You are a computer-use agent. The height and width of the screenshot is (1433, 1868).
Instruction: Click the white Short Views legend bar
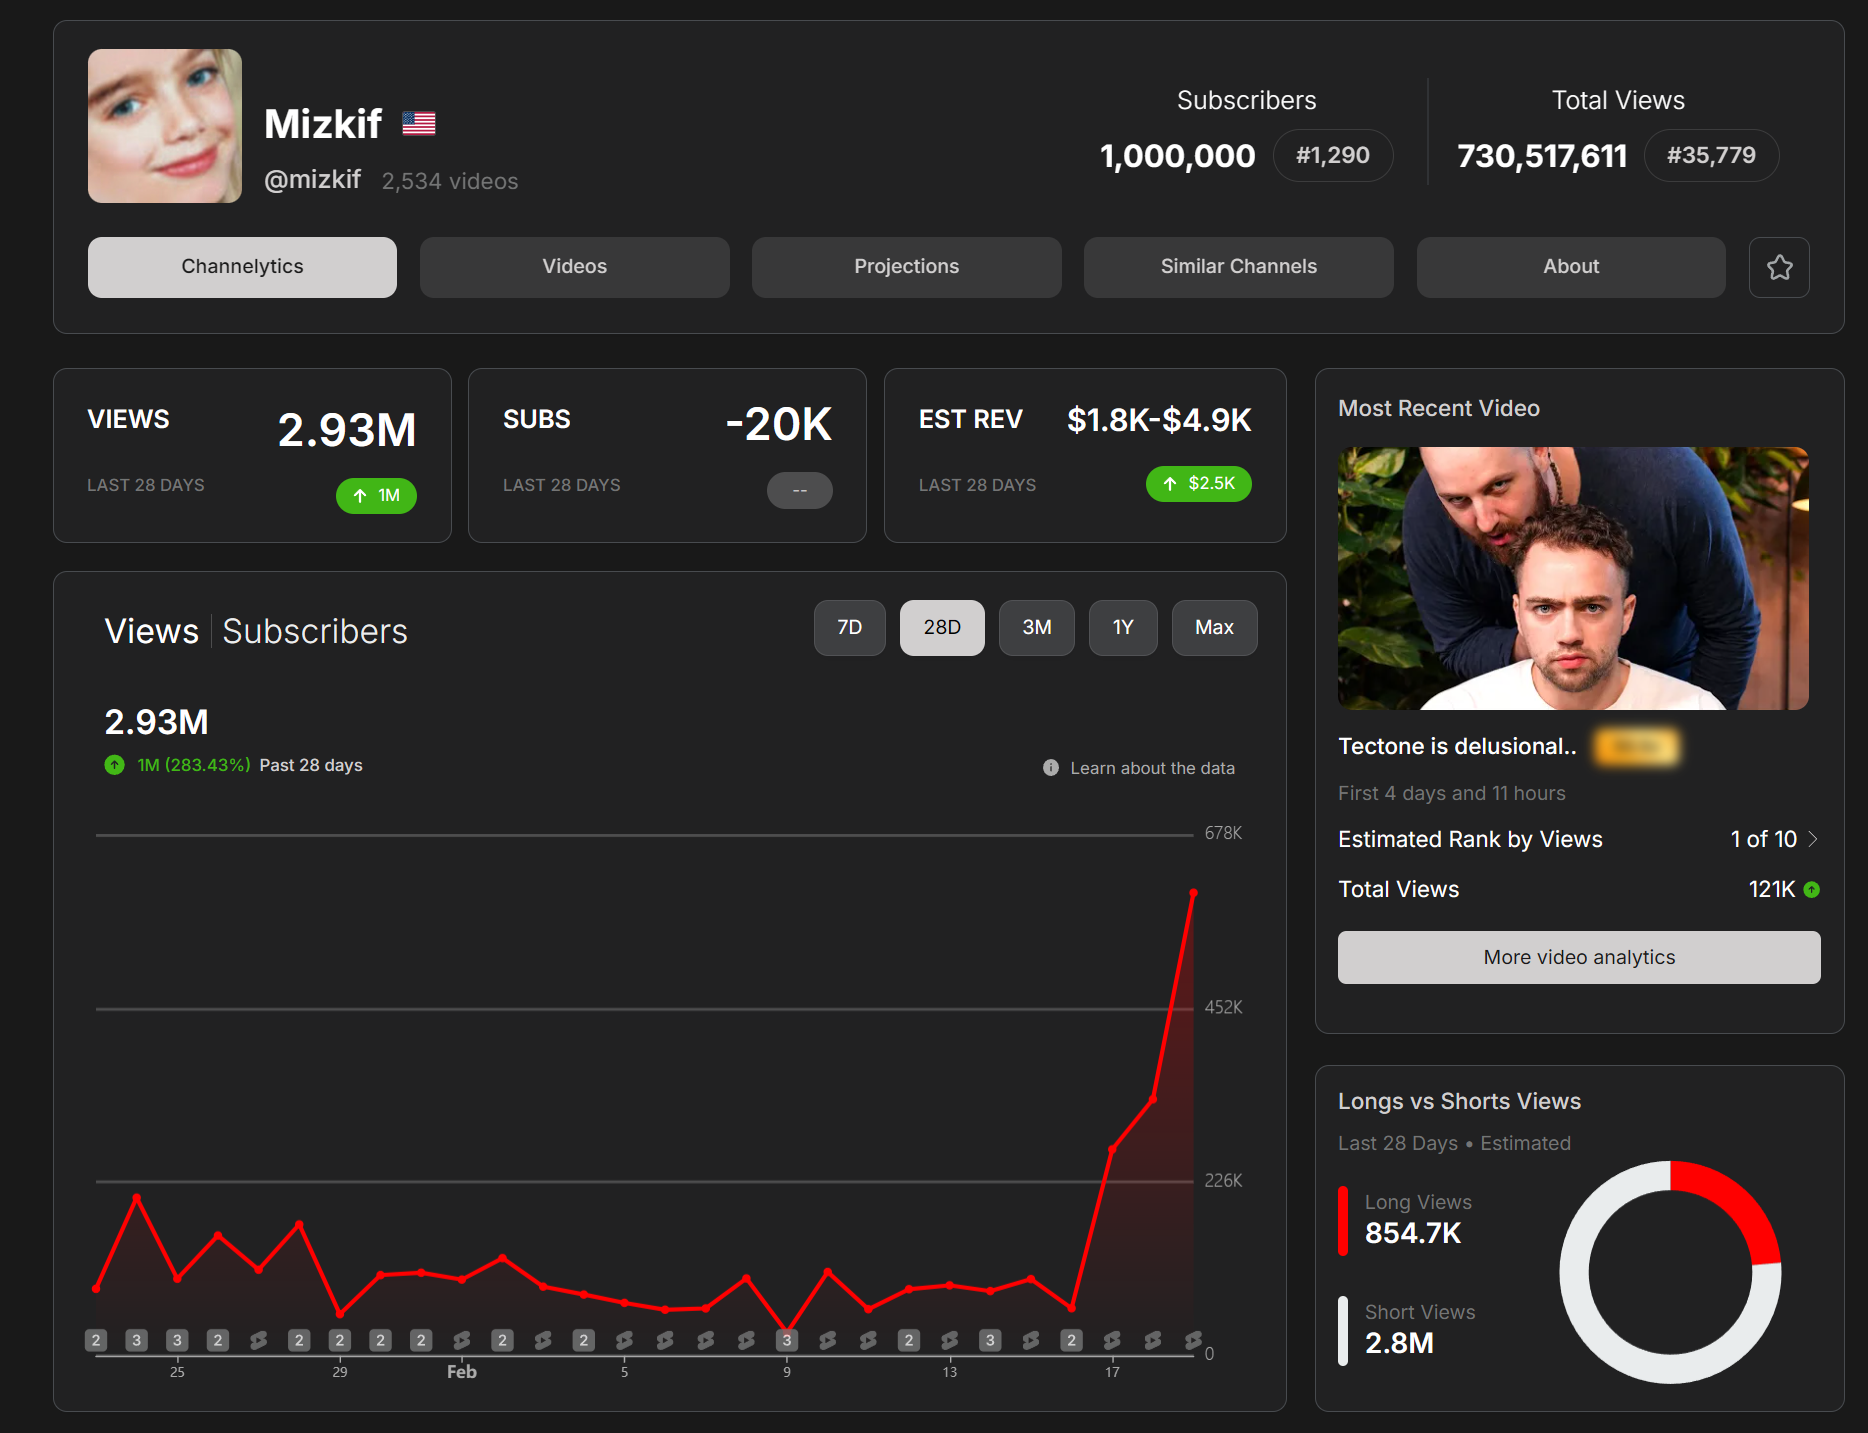coord(1343,1331)
